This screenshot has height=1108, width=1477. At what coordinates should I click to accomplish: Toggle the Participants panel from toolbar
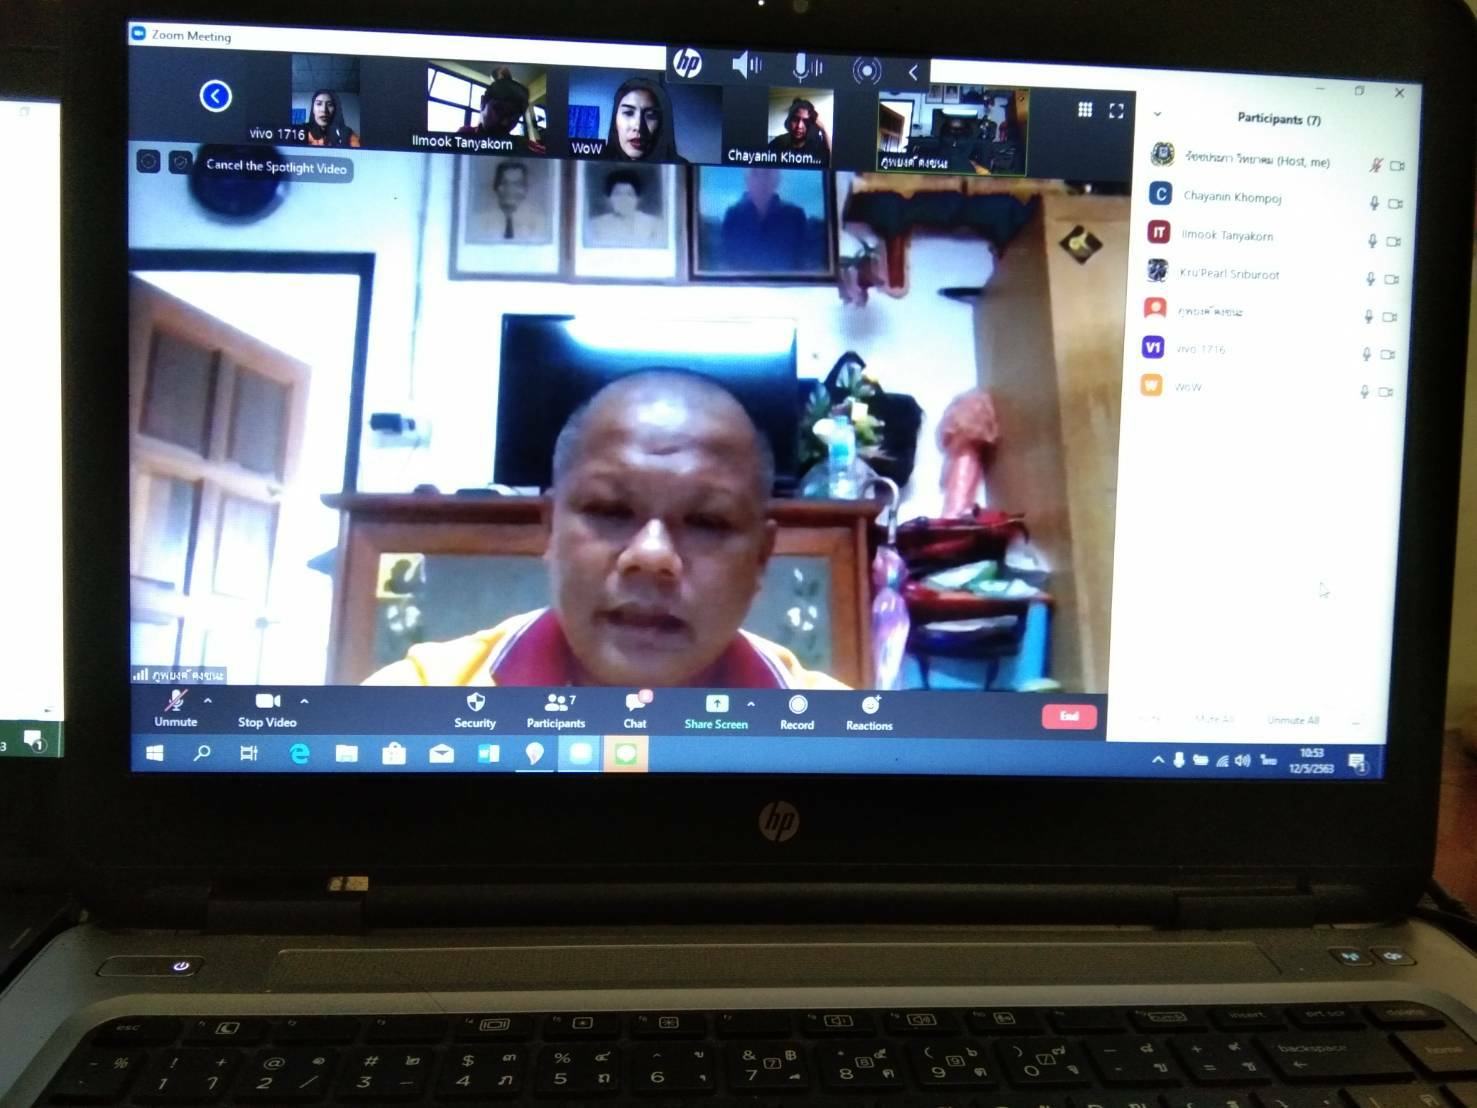click(x=556, y=710)
